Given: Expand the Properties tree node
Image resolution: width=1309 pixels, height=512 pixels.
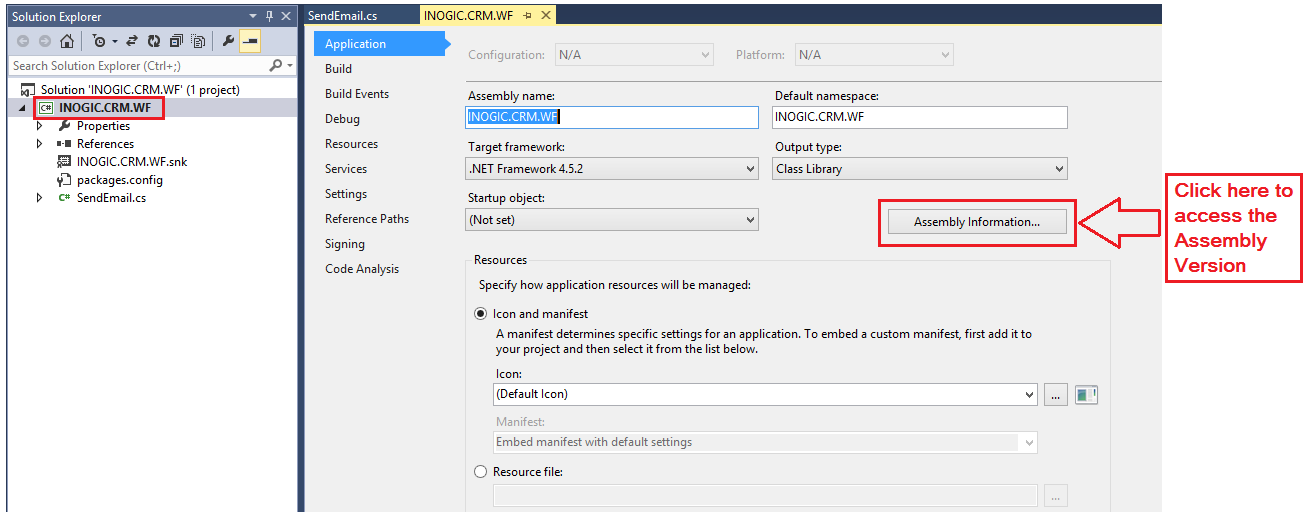Looking at the screenshot, I should 40,126.
